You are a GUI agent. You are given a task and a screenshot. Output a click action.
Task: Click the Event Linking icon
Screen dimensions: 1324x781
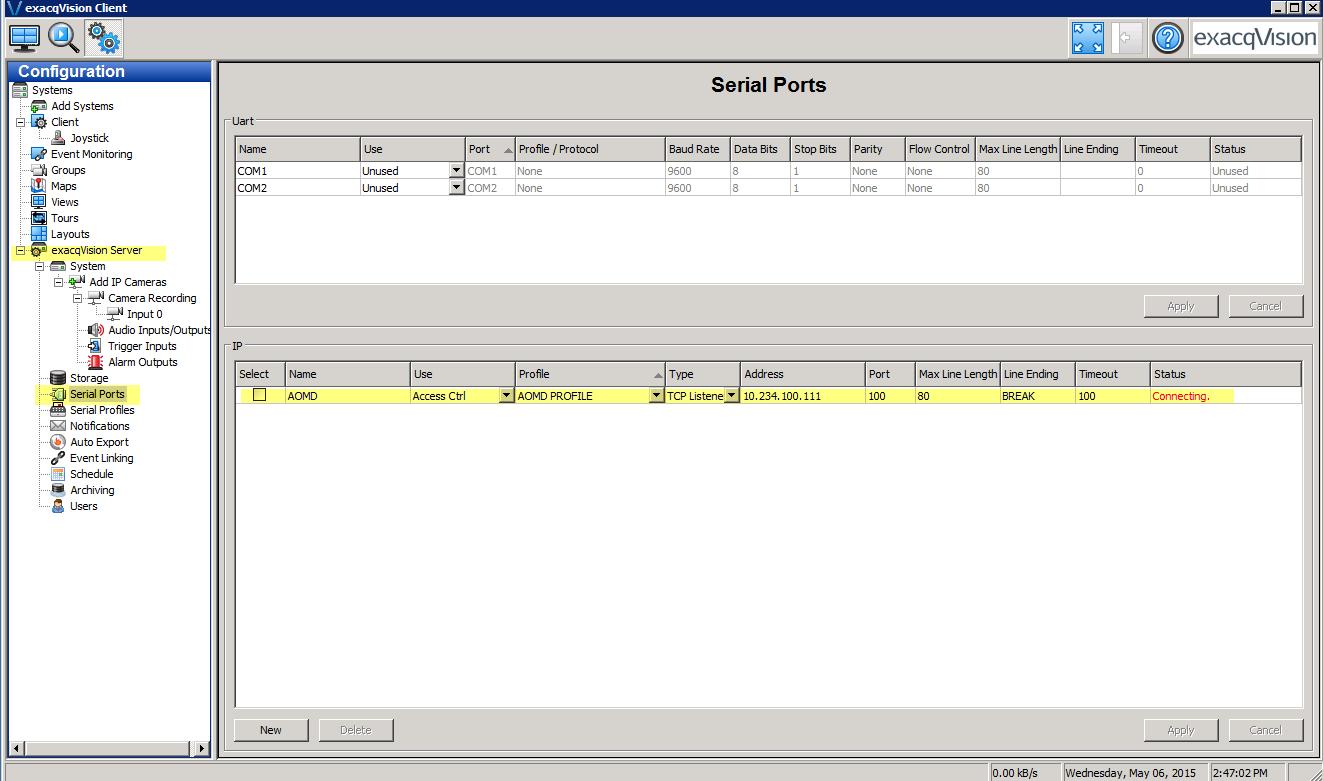point(58,458)
